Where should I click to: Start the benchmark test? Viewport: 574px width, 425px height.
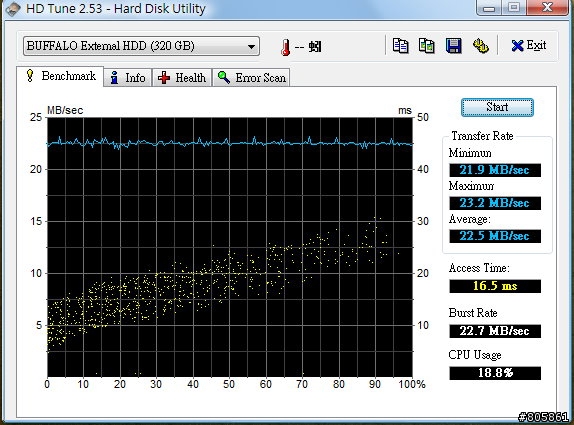pyautogui.click(x=497, y=107)
